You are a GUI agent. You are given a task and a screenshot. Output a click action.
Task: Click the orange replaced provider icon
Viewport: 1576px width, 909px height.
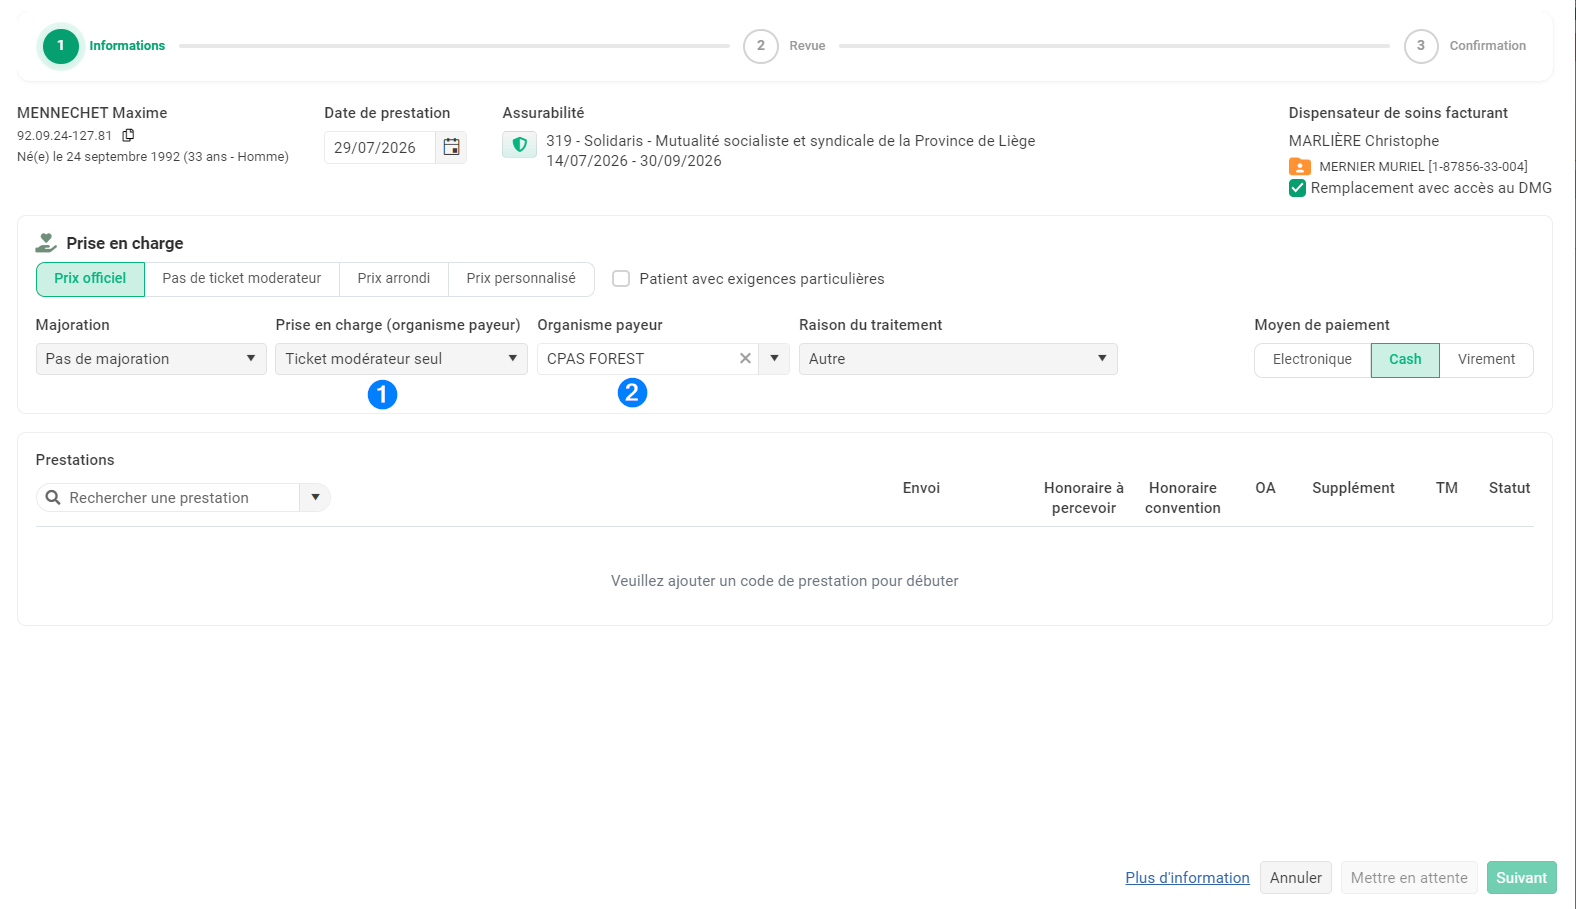point(1300,167)
